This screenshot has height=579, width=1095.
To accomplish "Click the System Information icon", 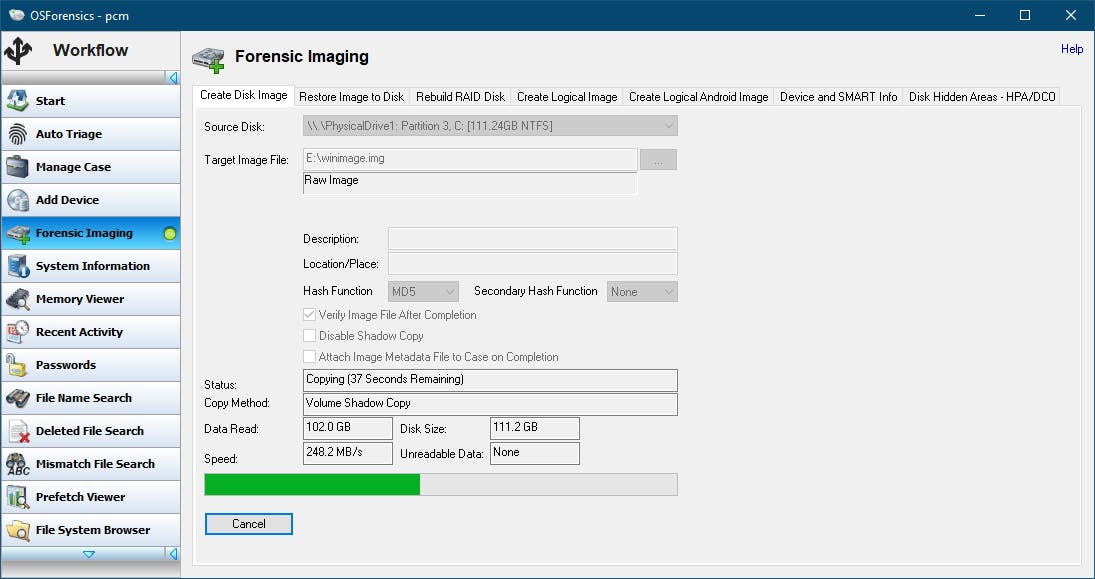I will tap(17, 266).
